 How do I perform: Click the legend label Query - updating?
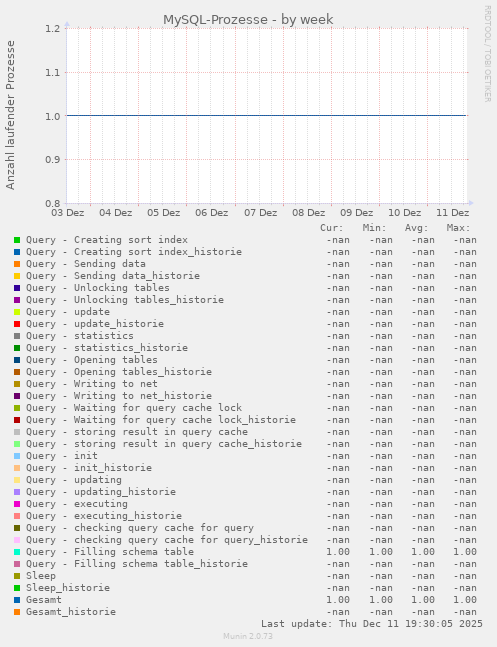click(x=74, y=480)
